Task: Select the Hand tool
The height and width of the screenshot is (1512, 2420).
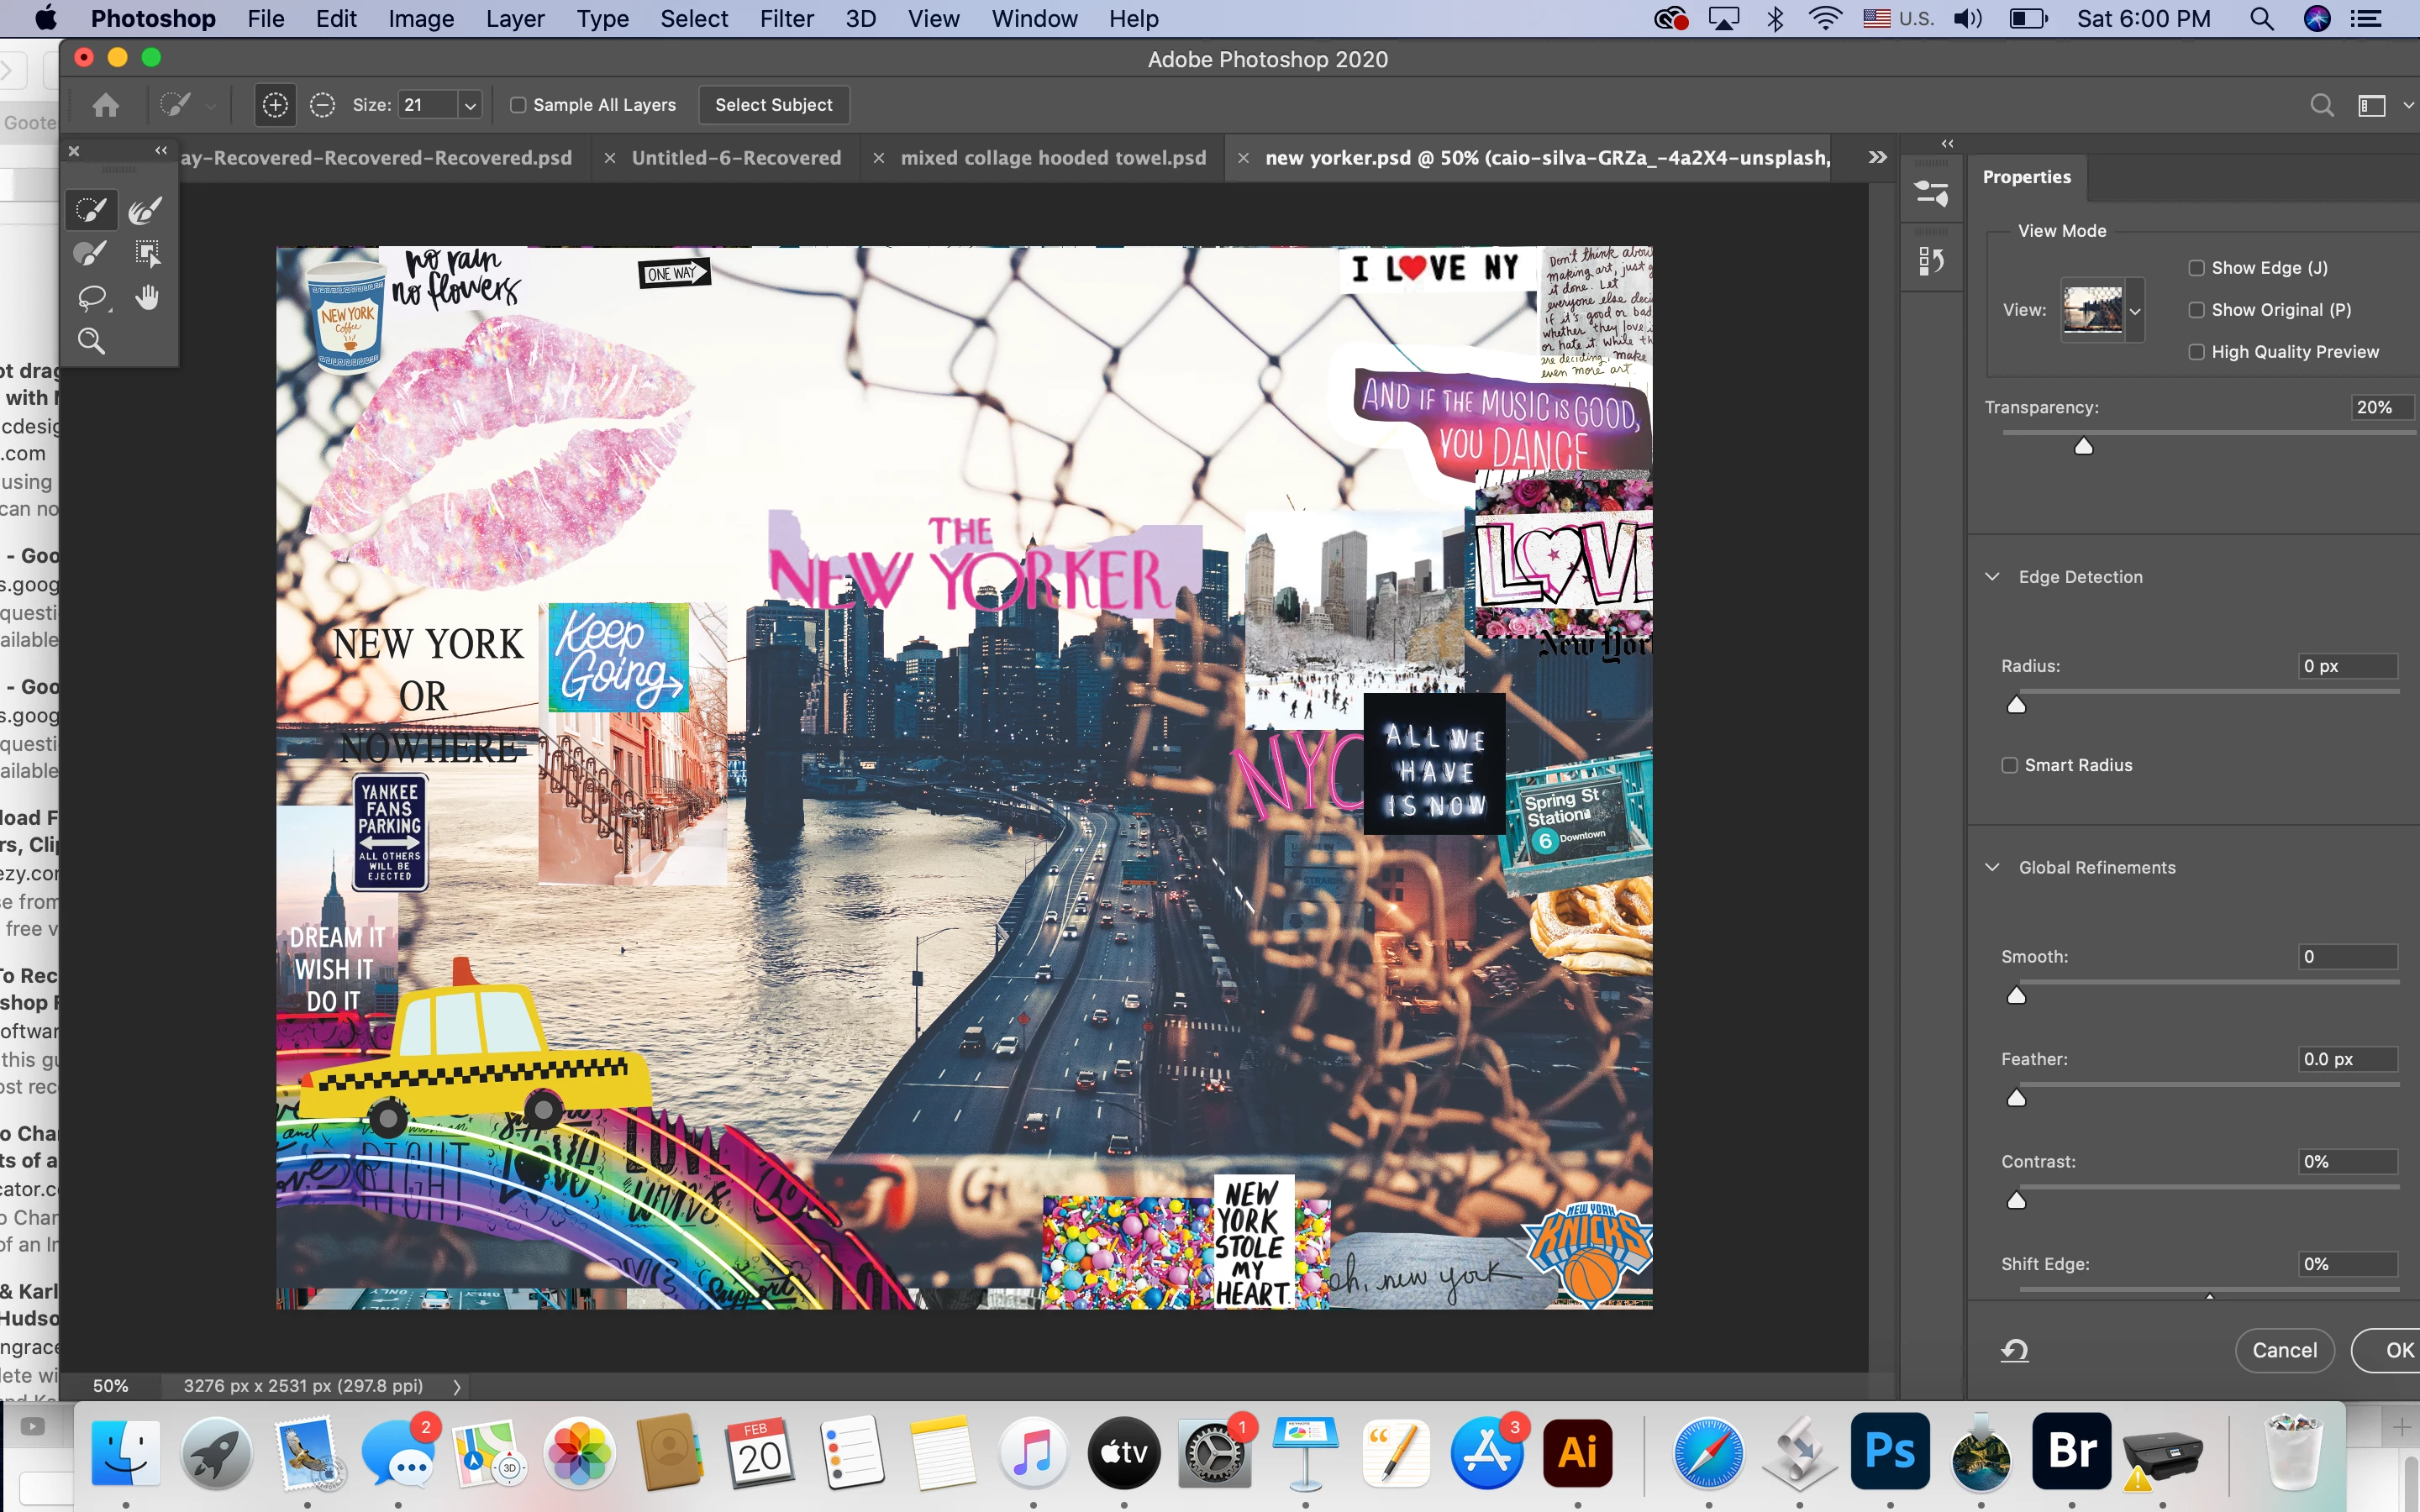Action: coord(147,297)
